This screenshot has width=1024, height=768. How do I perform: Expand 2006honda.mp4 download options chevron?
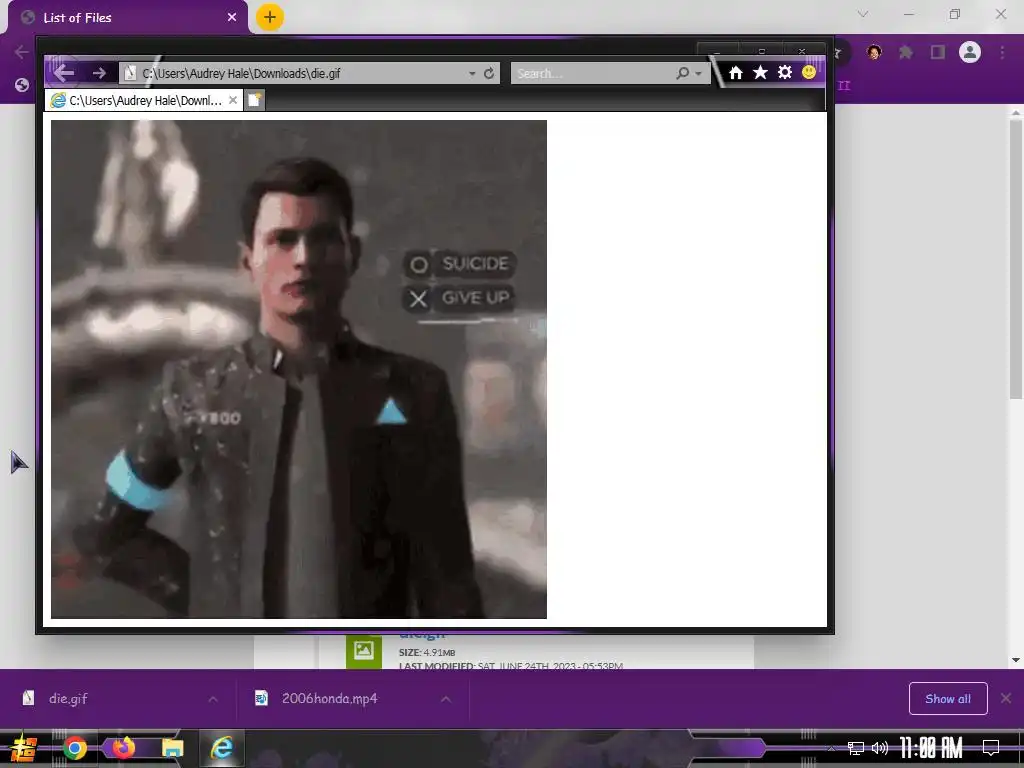446,699
